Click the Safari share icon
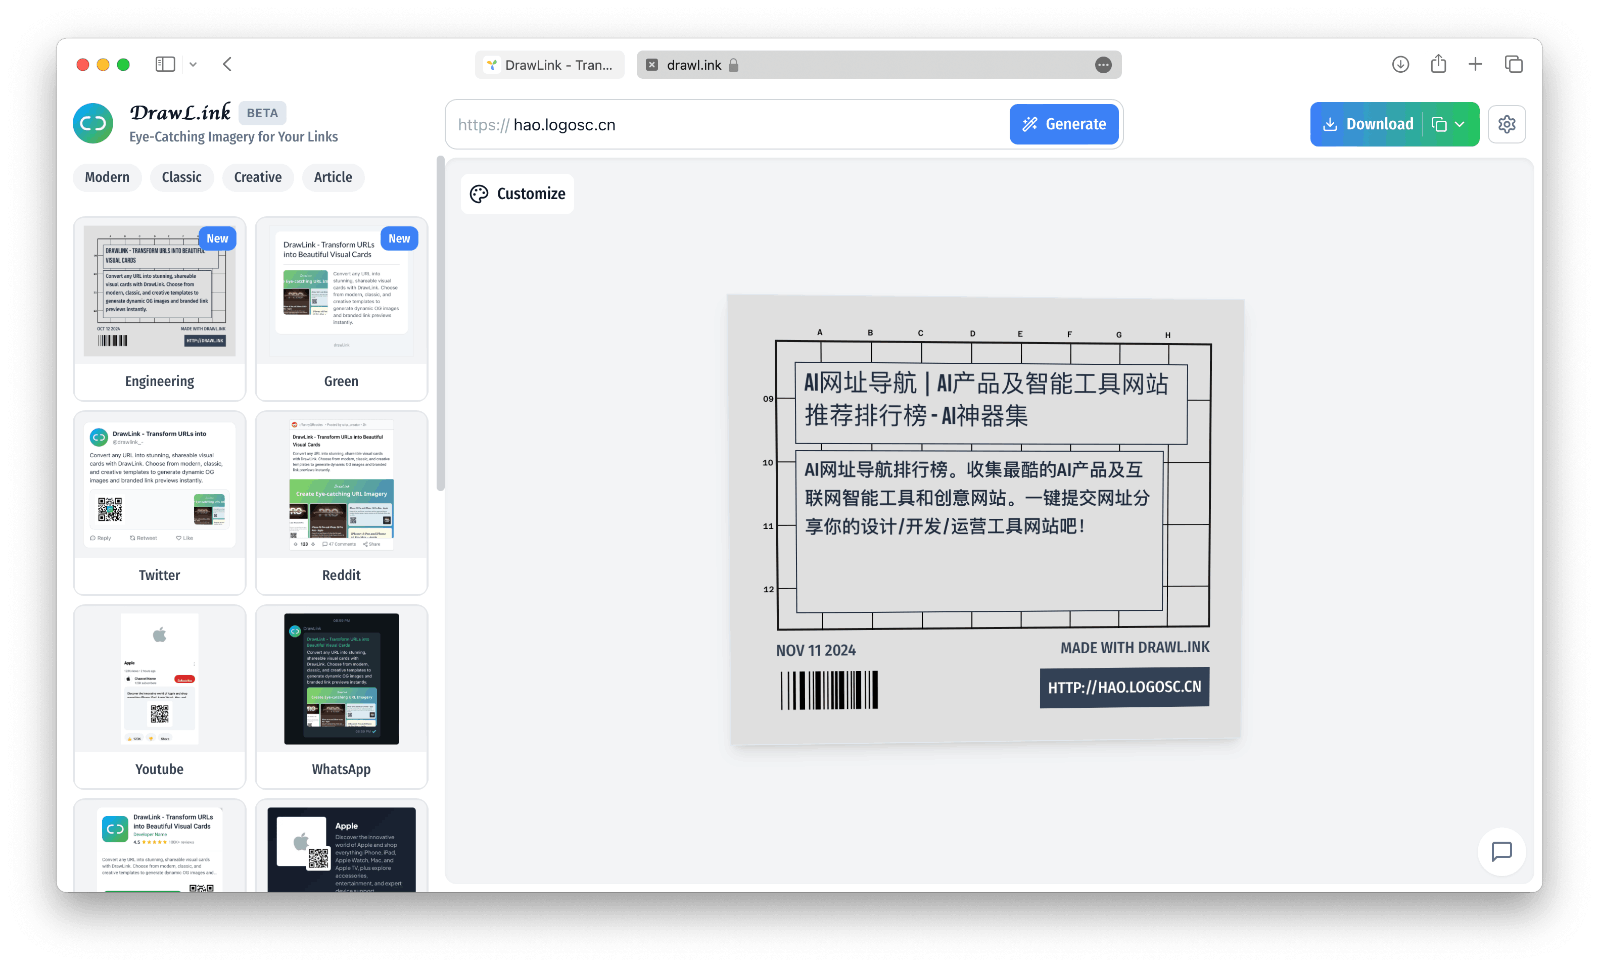The height and width of the screenshot is (967, 1599). [x=1438, y=64]
